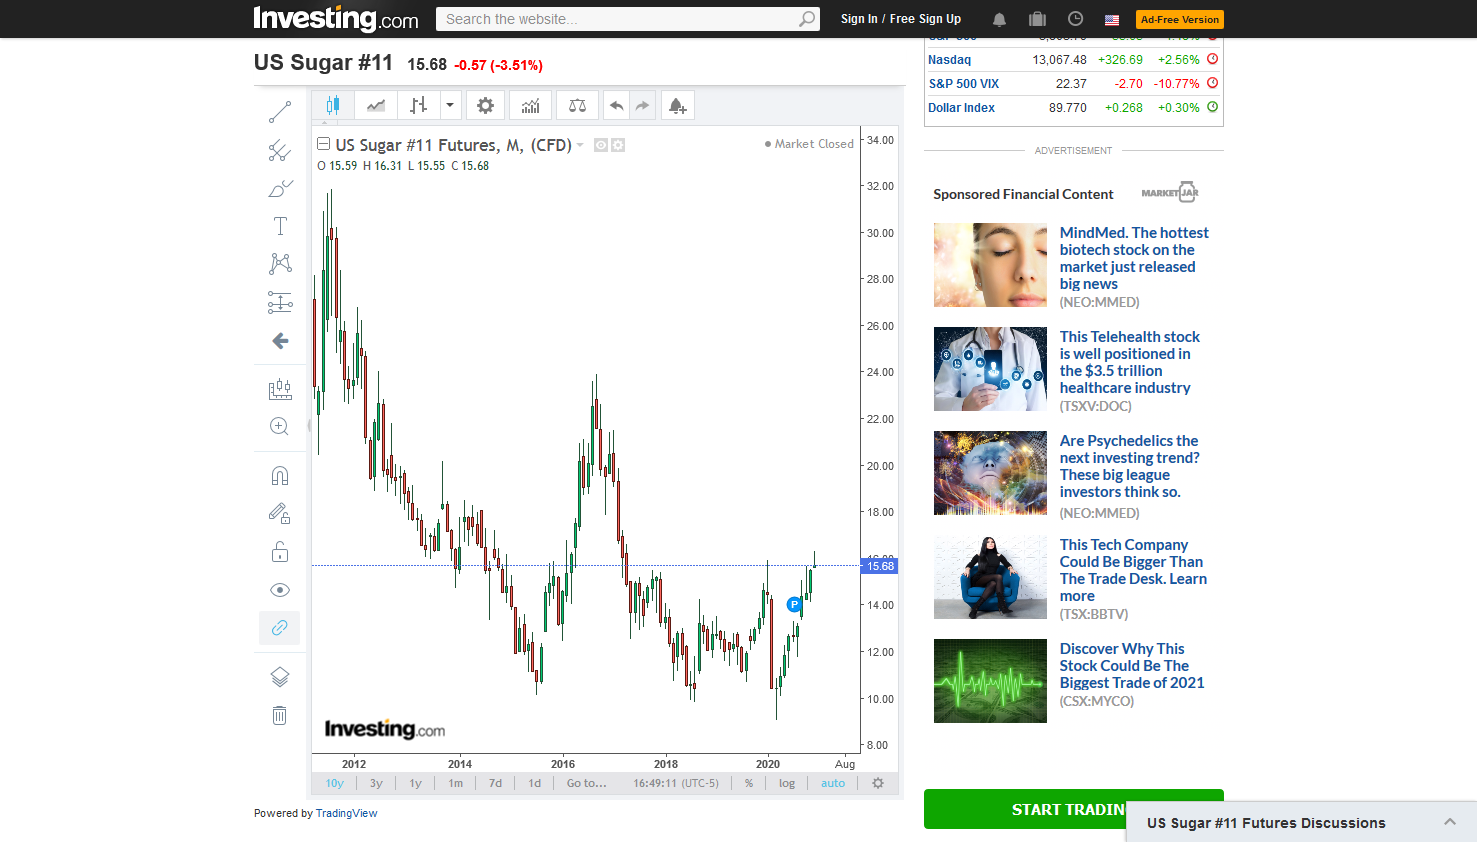Image resolution: width=1477 pixels, height=842 pixels.
Task: Open the notifications bell in header
Action: [x=999, y=19]
